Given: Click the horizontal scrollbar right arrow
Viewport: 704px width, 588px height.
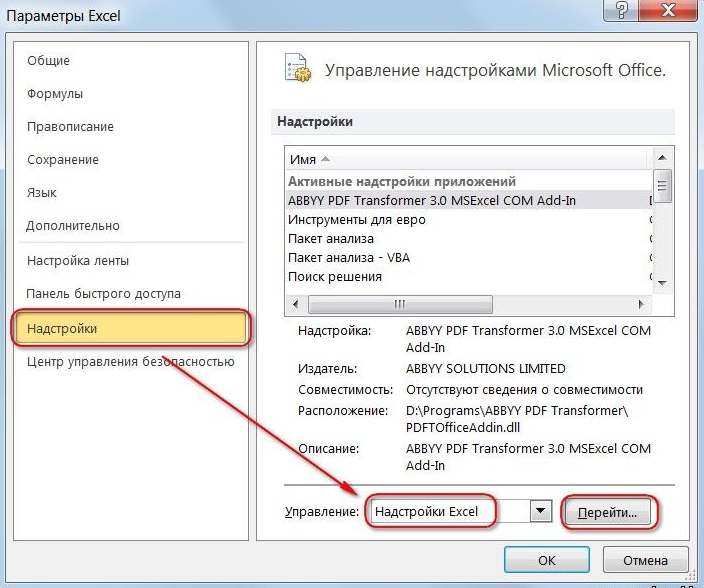Looking at the screenshot, I should click(x=641, y=304).
